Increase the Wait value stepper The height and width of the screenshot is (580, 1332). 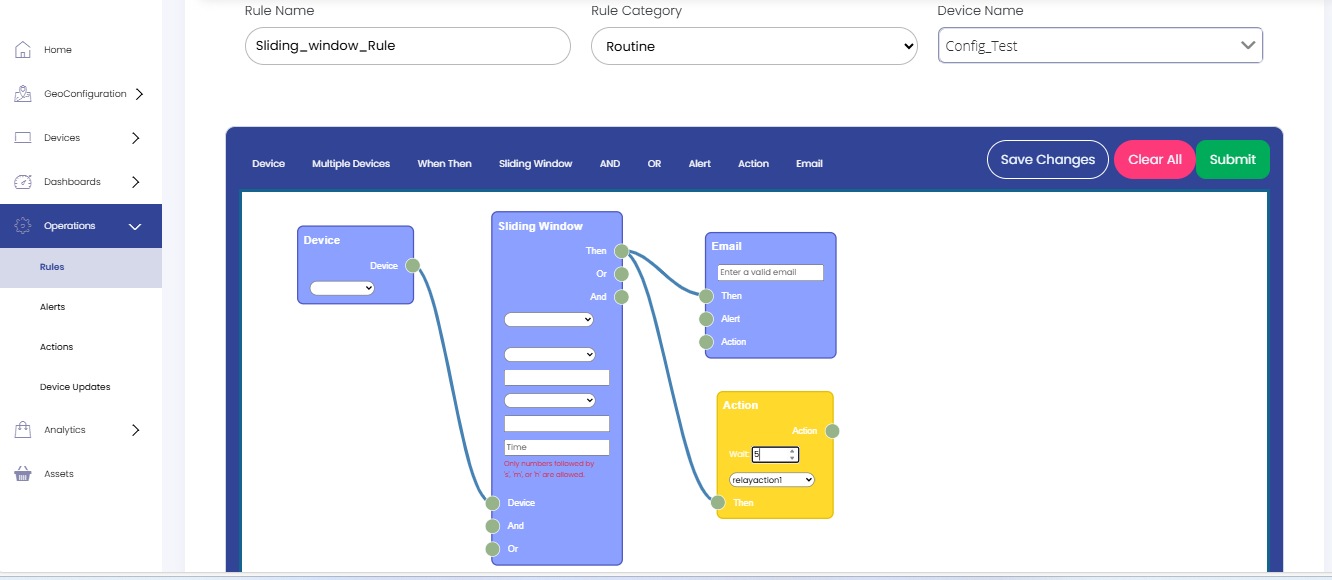pos(792,451)
